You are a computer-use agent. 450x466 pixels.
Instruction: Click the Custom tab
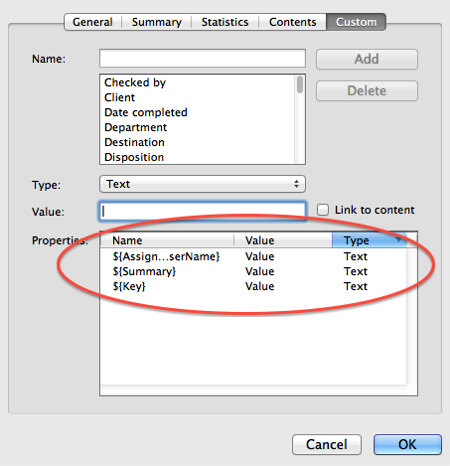pyautogui.click(x=356, y=22)
